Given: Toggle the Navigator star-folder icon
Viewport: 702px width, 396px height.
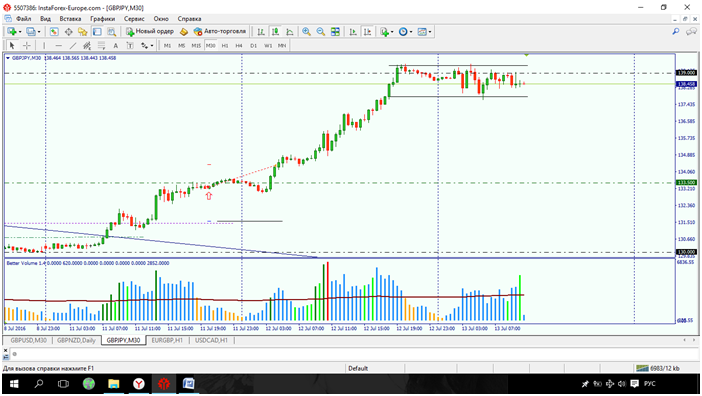Looking at the screenshot, I should tap(83, 31).
